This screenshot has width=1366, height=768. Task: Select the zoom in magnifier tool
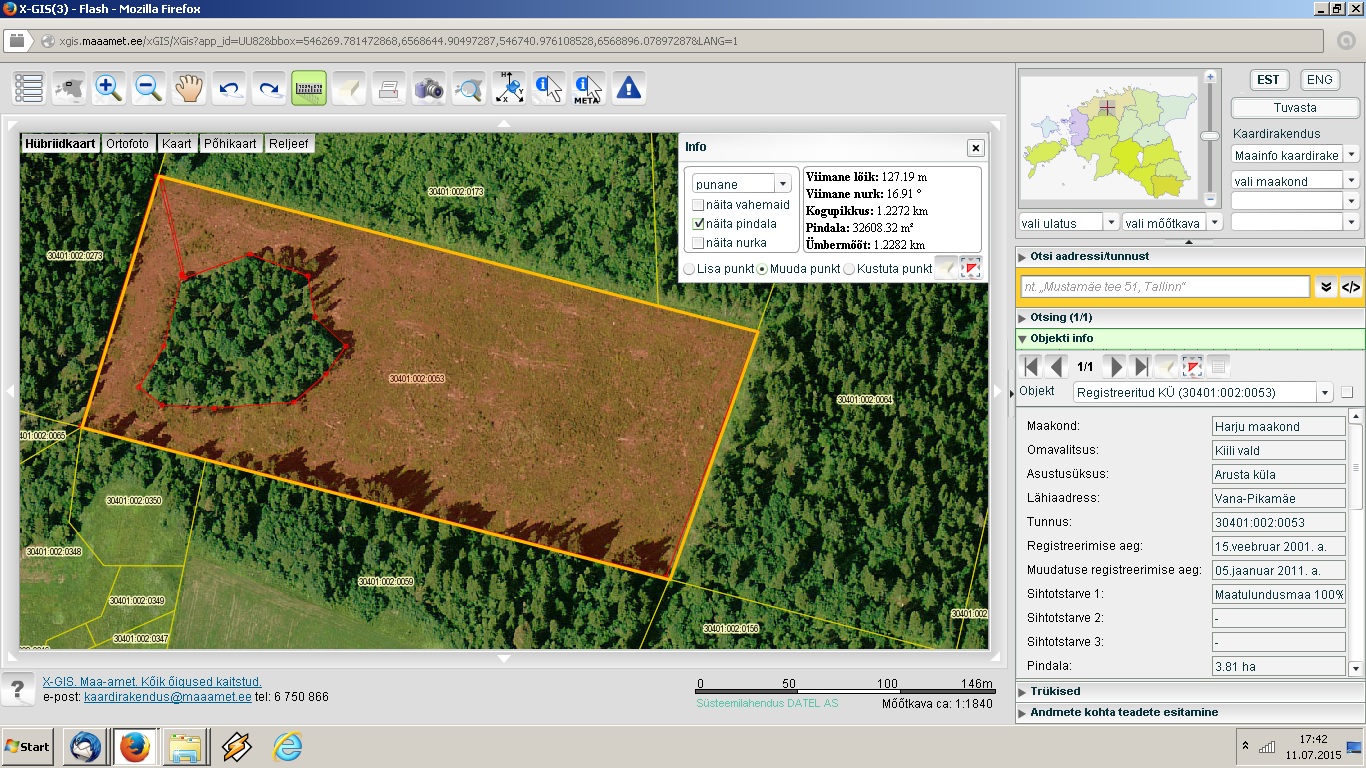click(x=109, y=88)
